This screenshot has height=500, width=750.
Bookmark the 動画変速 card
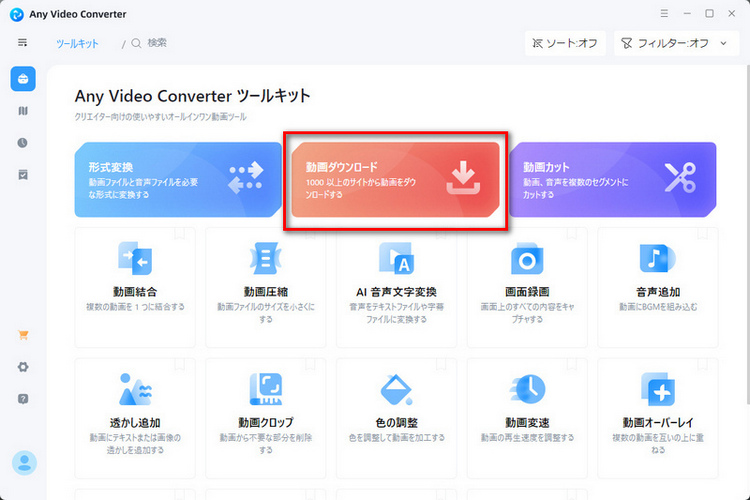pos(572,365)
